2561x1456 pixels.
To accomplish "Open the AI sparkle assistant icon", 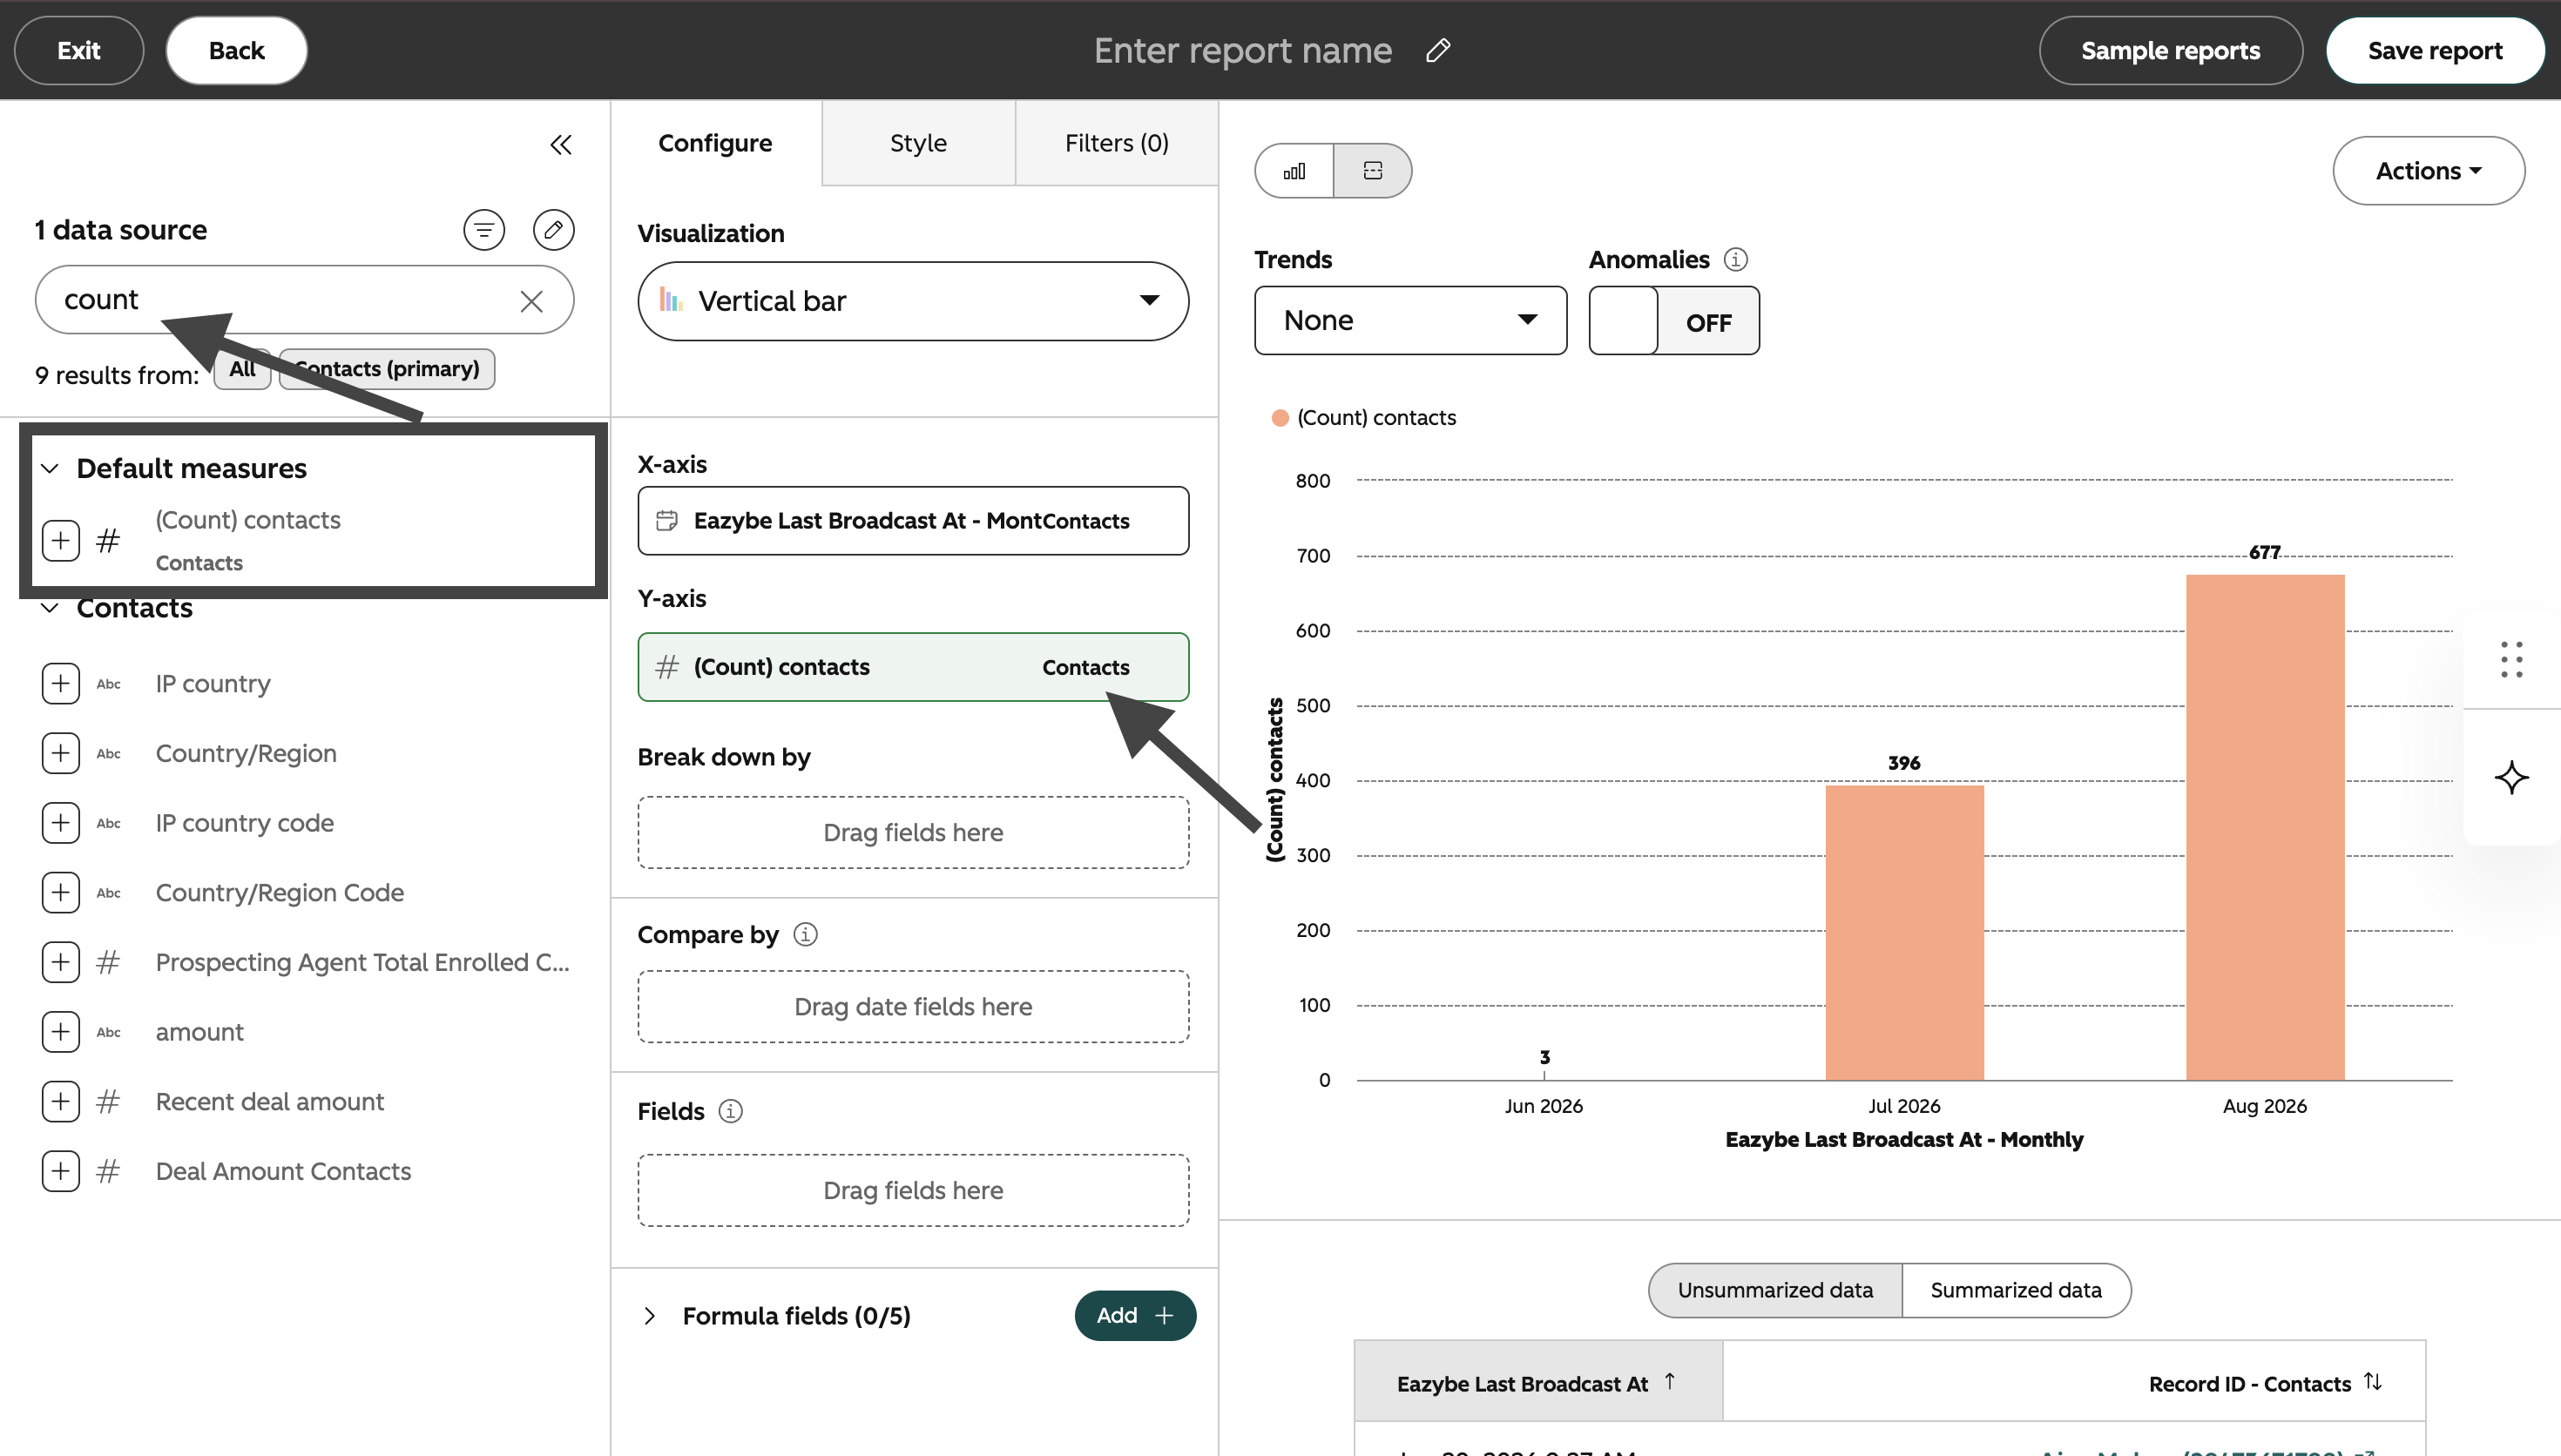I will point(2511,778).
